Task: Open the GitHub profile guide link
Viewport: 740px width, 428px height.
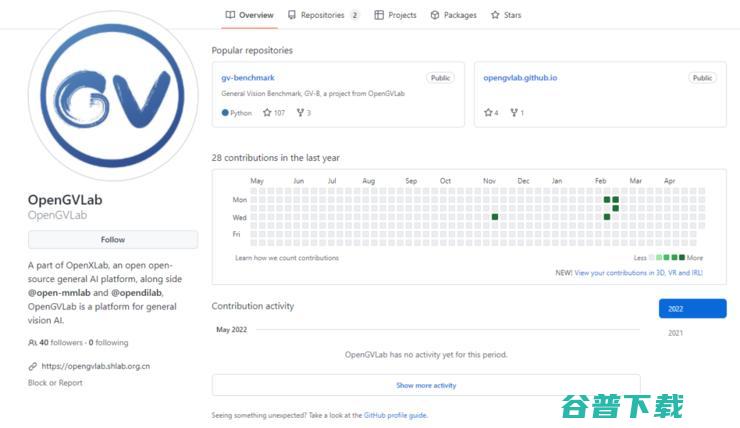Action: coord(395,415)
